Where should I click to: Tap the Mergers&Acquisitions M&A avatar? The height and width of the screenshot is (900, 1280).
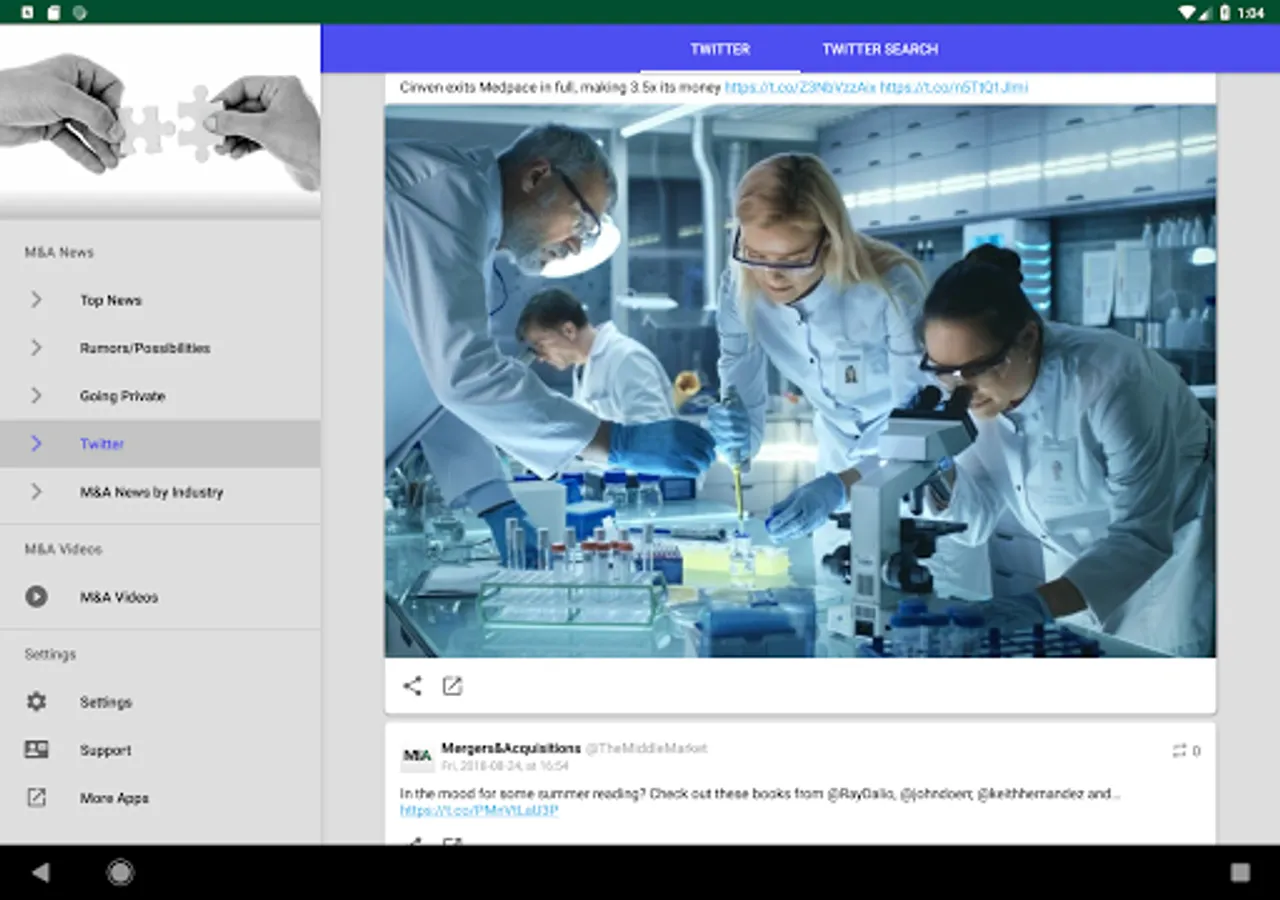click(417, 756)
